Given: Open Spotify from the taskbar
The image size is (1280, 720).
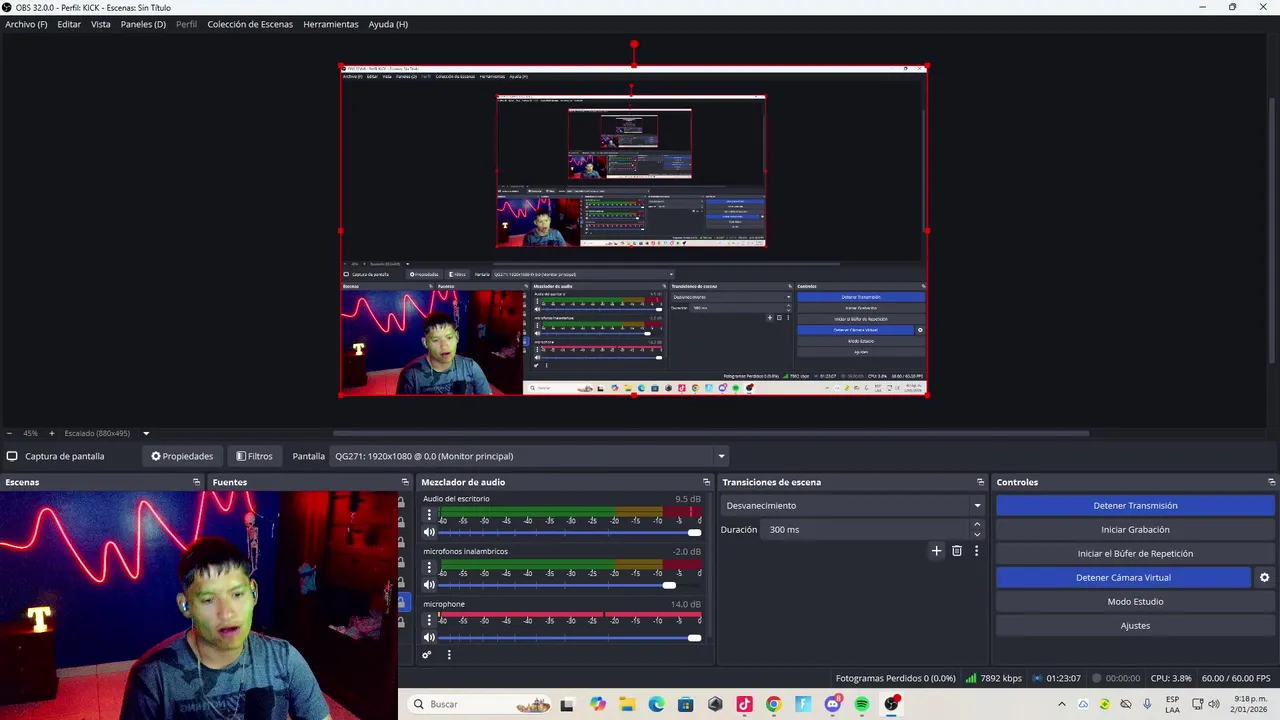Looking at the screenshot, I should 861,704.
